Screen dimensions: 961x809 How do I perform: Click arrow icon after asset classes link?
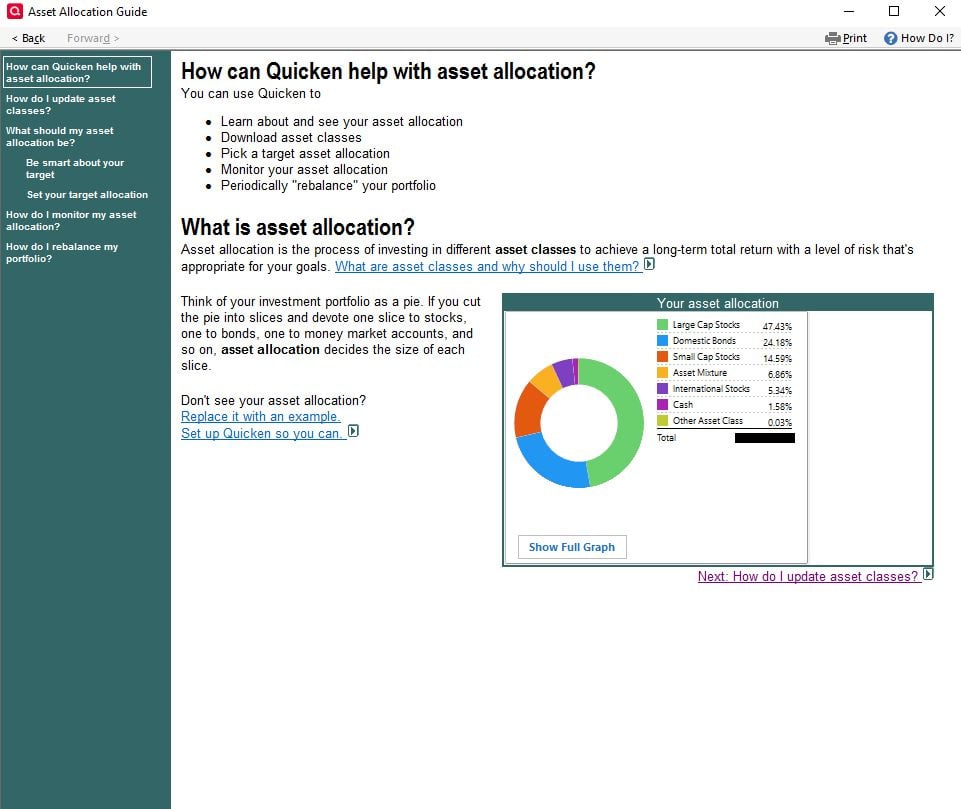[x=650, y=264]
